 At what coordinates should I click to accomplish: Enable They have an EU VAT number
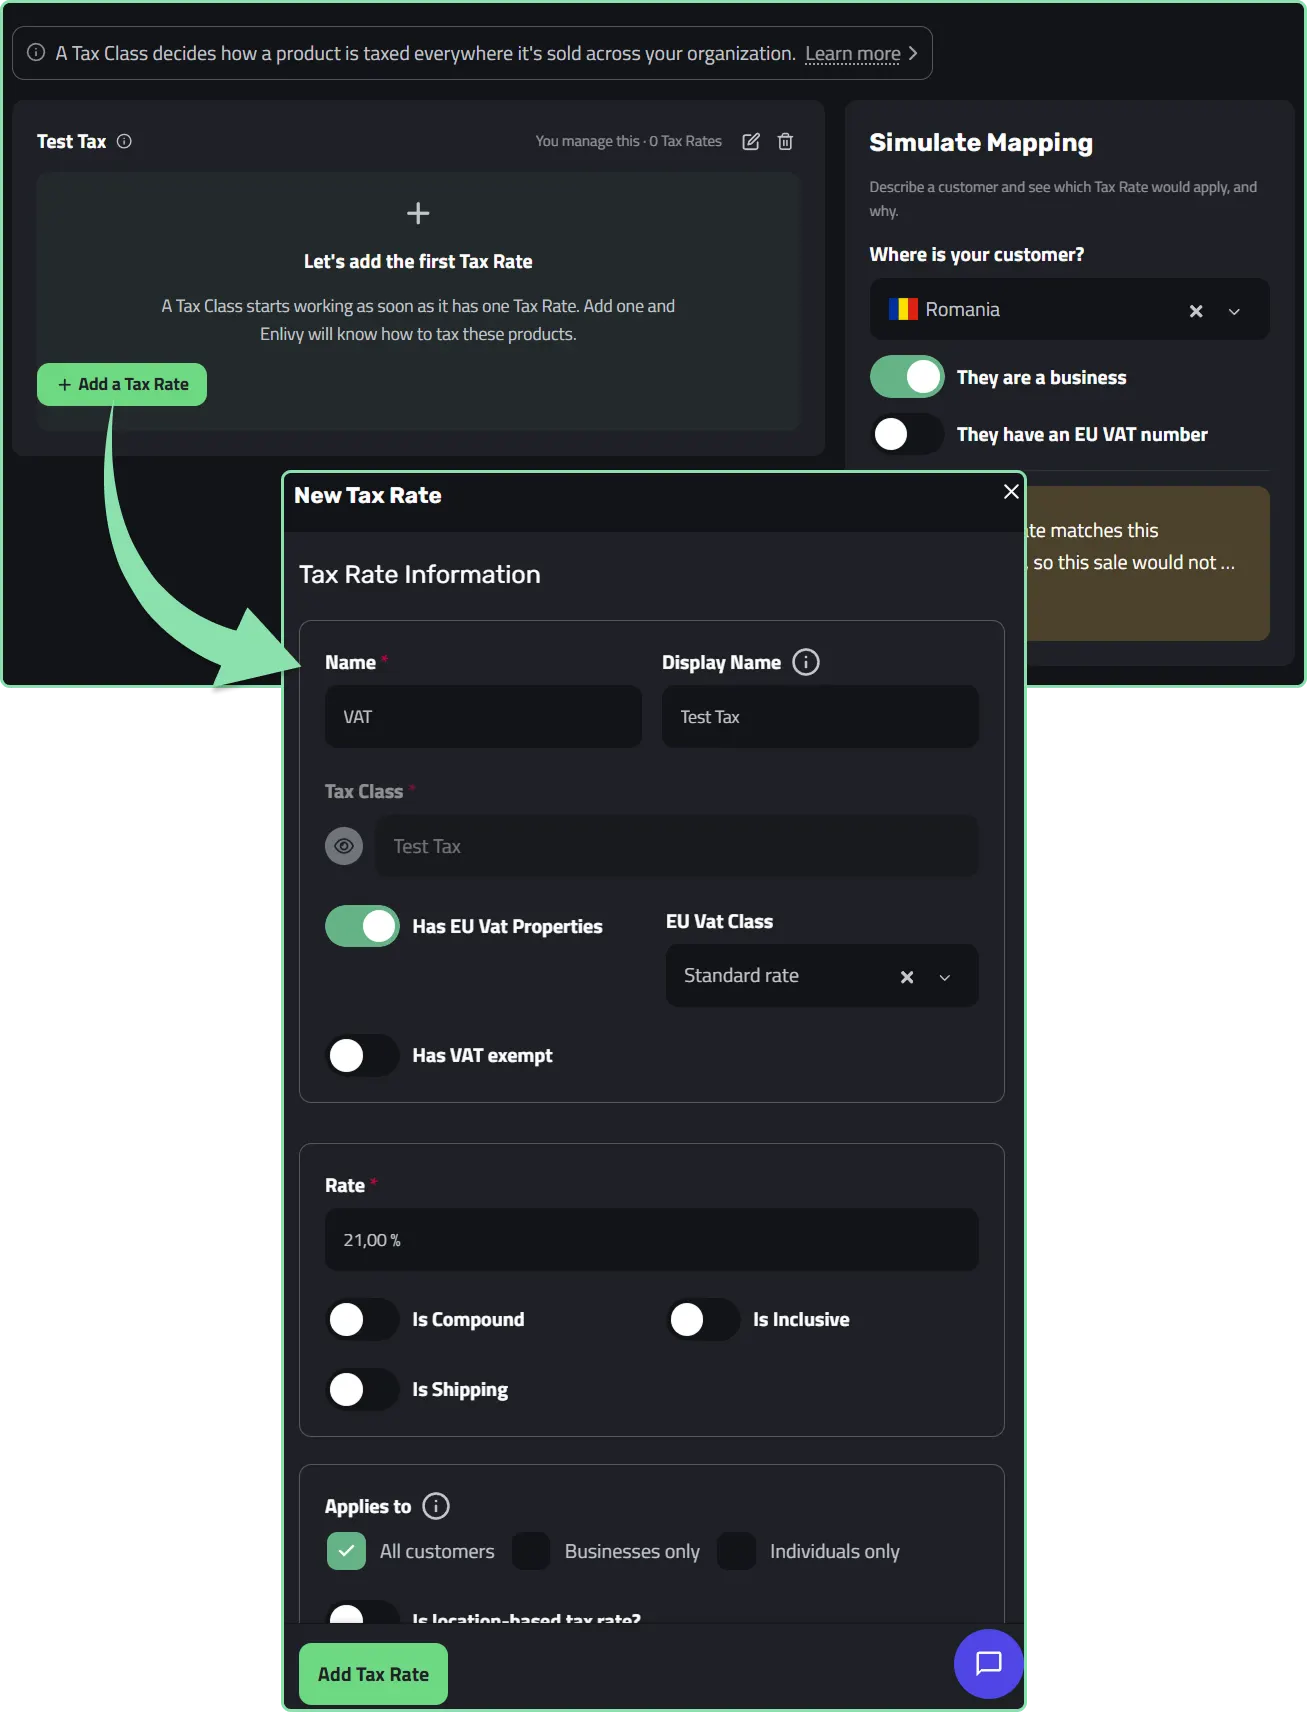[x=907, y=434]
